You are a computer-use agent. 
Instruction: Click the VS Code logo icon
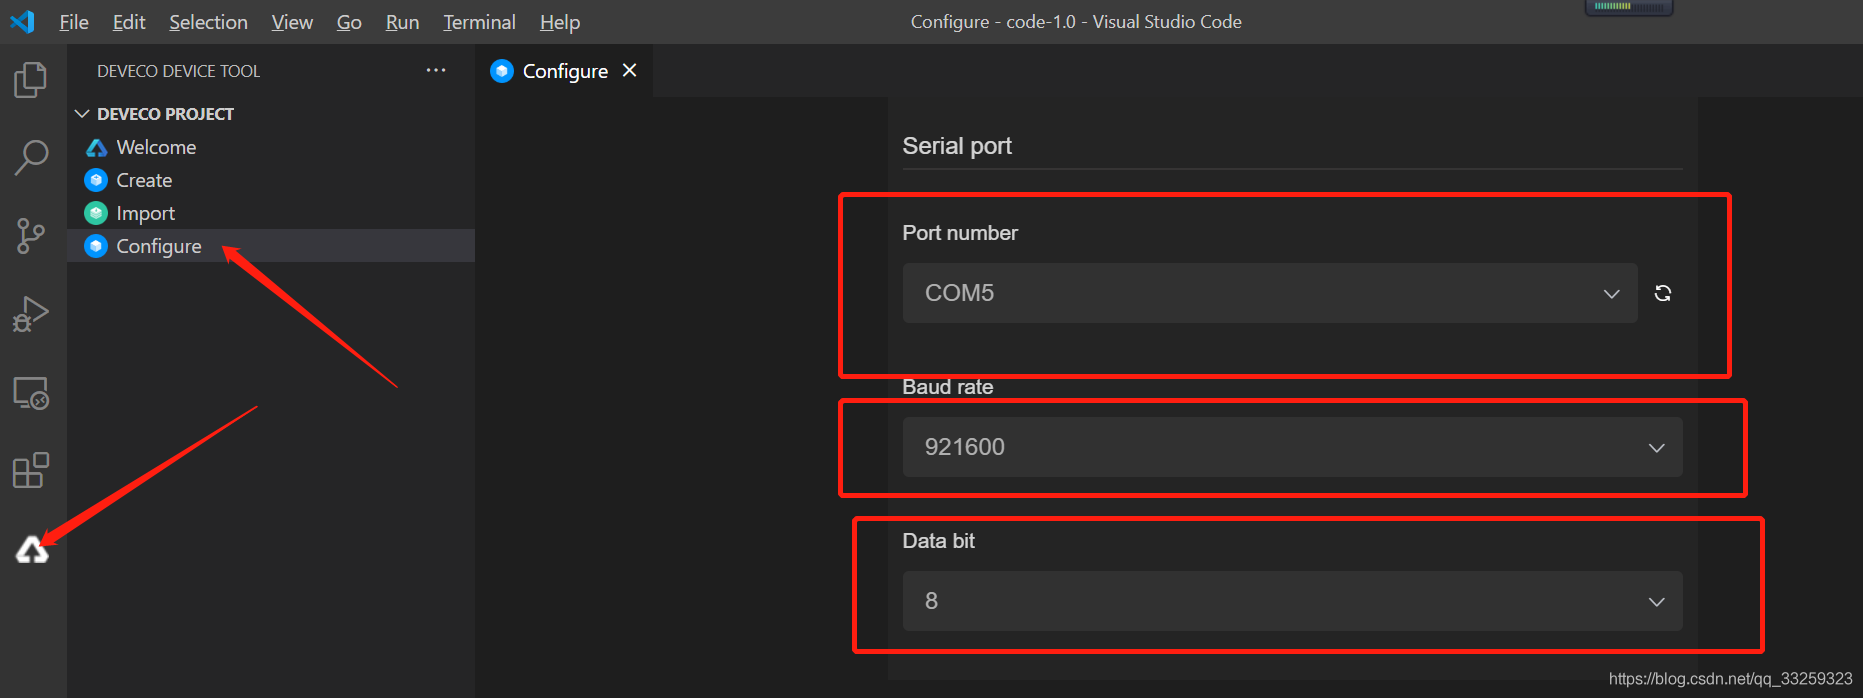click(22, 21)
